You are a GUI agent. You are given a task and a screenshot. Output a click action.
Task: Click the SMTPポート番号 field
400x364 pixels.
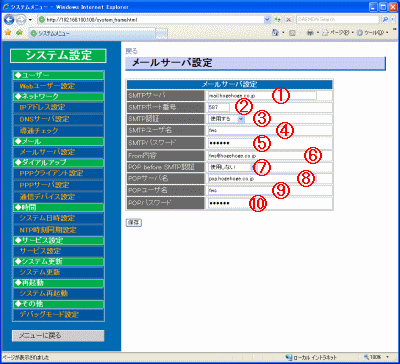click(219, 107)
